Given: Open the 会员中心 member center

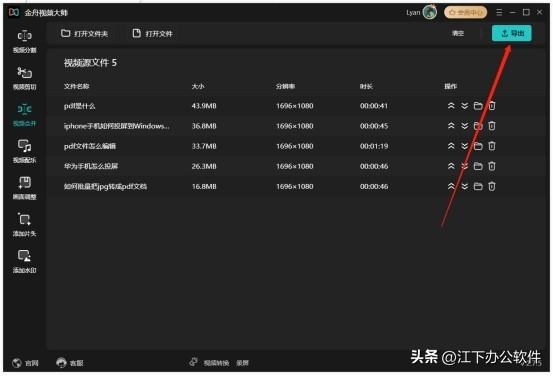Looking at the screenshot, I should (466, 12).
